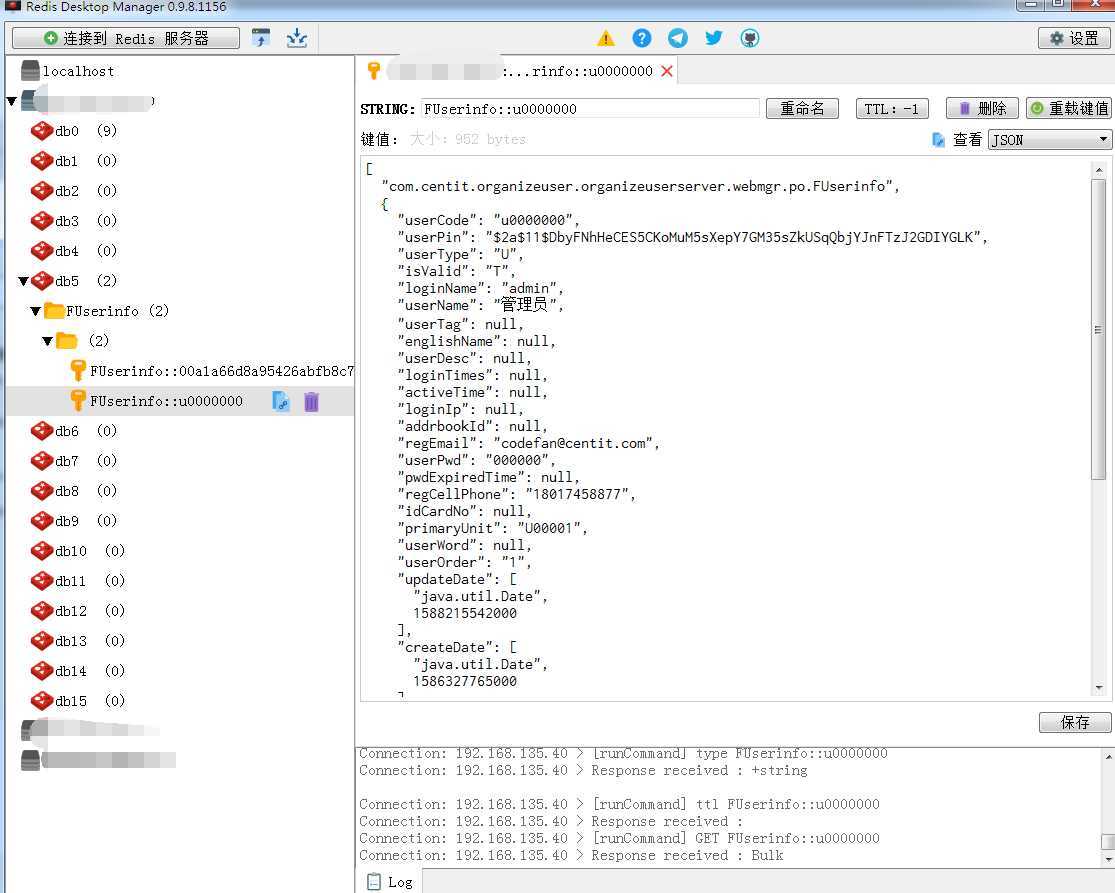Click the "loginName": "admin" line
Viewport: 1115px width, 893px height.
click(480, 289)
